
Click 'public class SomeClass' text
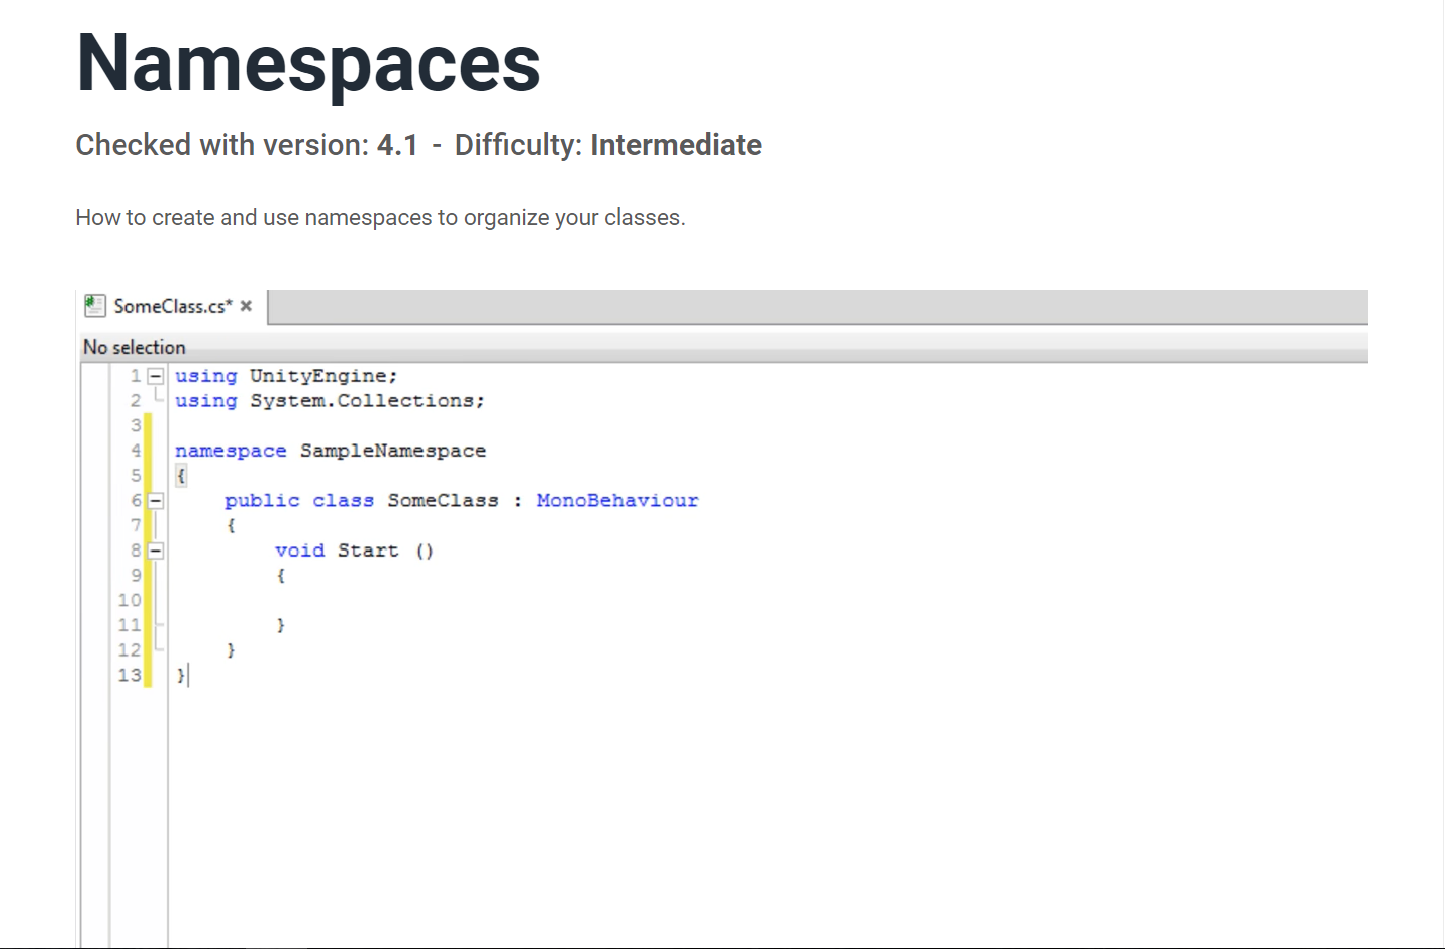(362, 500)
